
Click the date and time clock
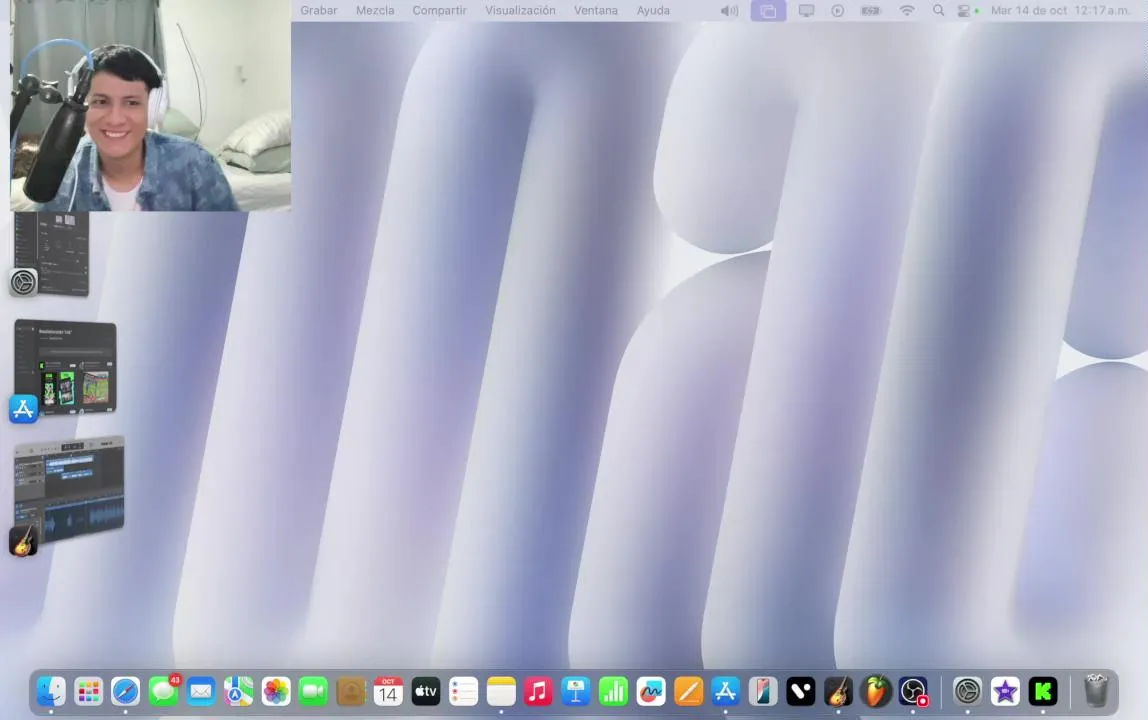(x=1060, y=10)
